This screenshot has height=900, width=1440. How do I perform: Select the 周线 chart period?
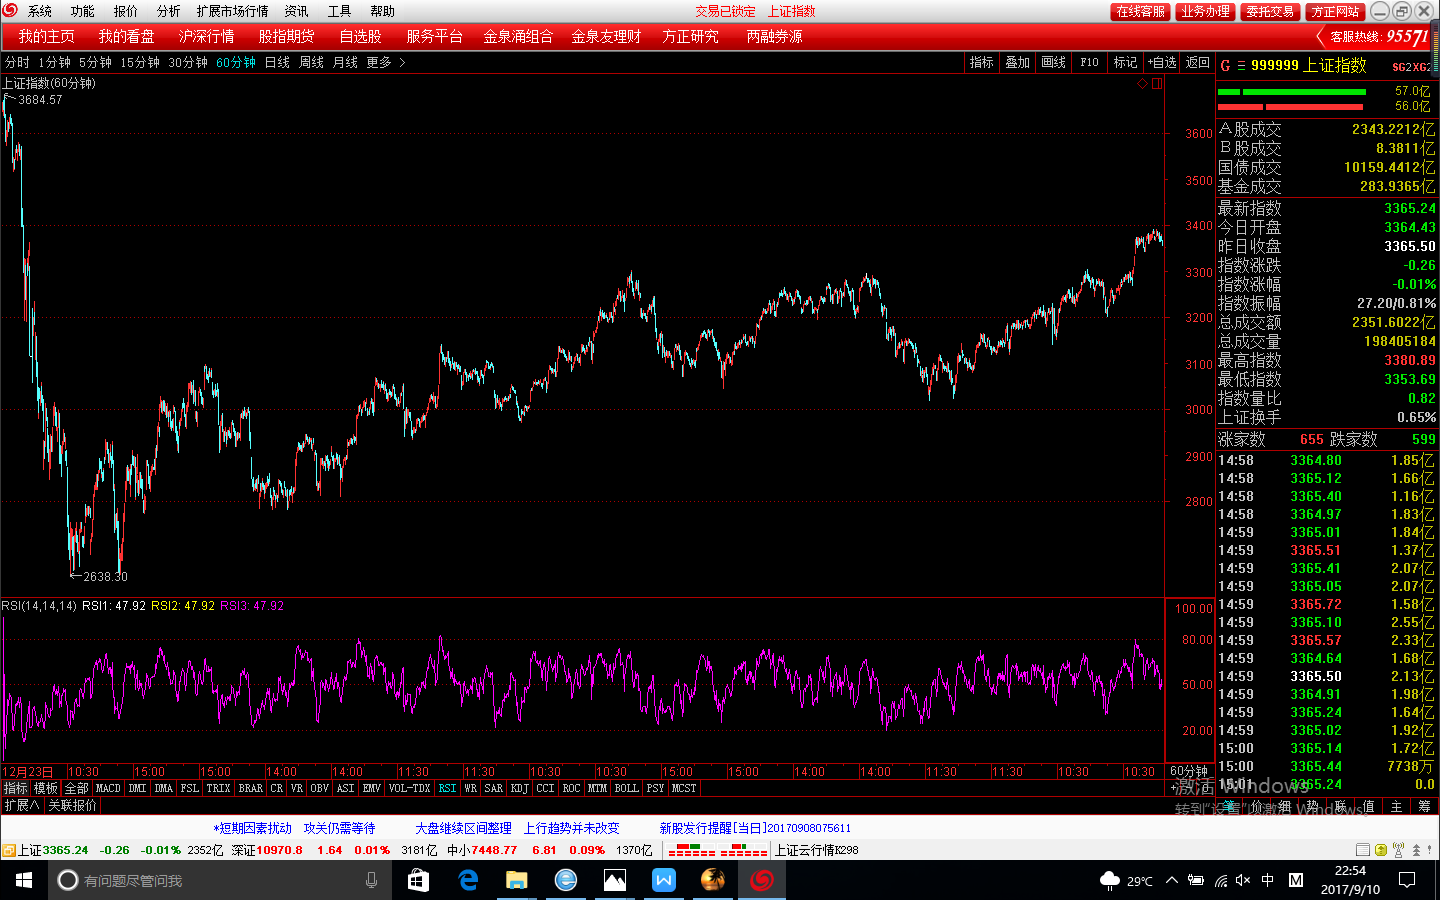pyautogui.click(x=311, y=62)
